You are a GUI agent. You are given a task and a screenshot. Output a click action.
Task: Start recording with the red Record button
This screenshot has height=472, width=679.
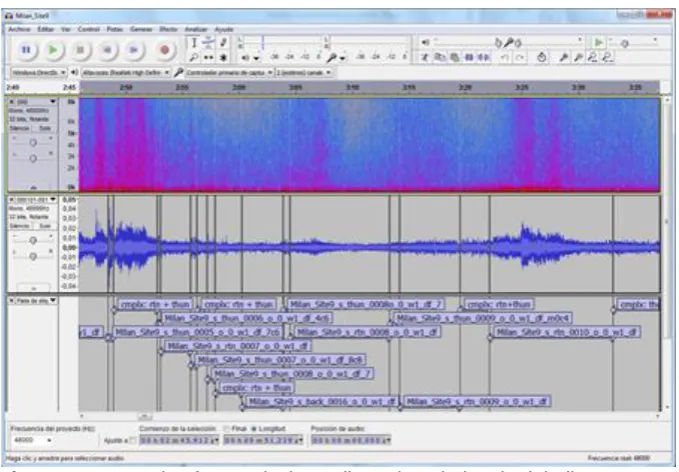pyautogui.click(x=165, y=50)
